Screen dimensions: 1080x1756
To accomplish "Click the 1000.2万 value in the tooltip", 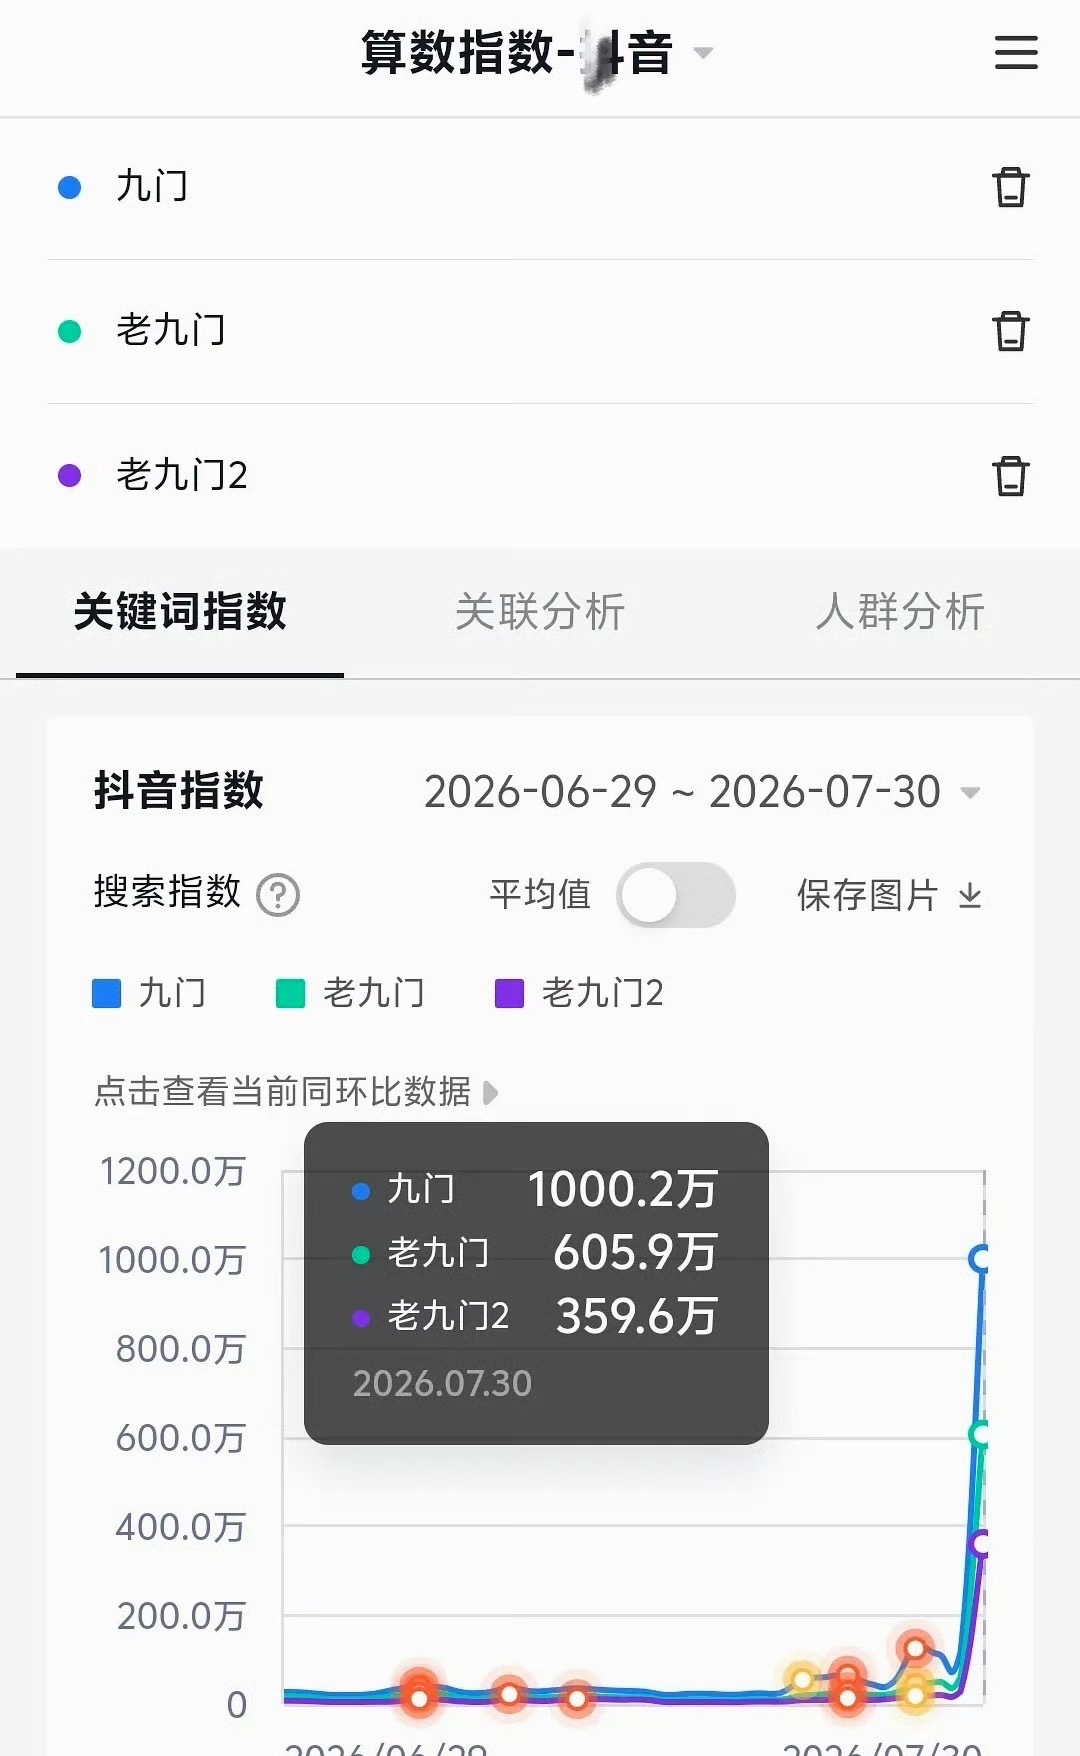I will tap(622, 1189).
